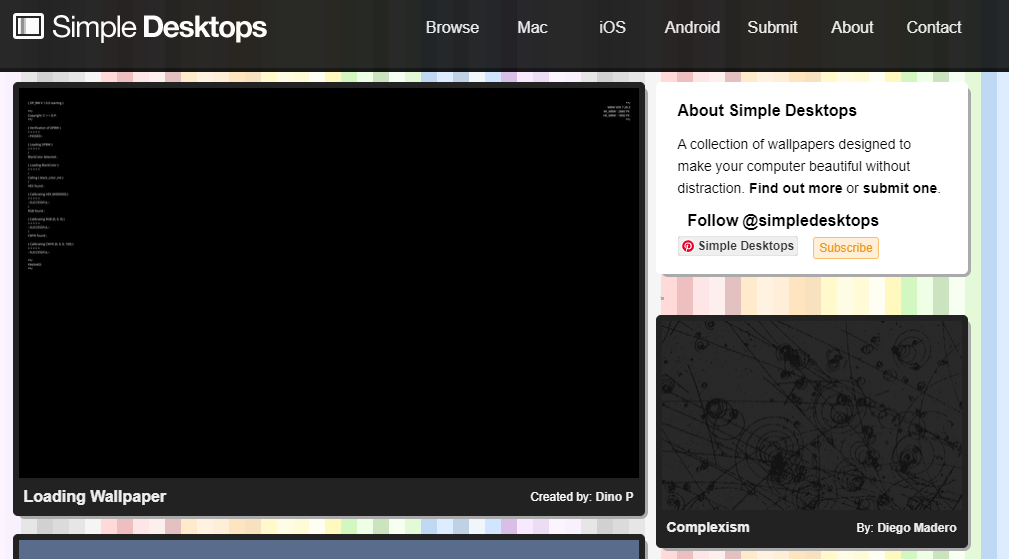The image size is (1009, 559).
Task: Click the Complexism title link
Action: tap(707, 528)
